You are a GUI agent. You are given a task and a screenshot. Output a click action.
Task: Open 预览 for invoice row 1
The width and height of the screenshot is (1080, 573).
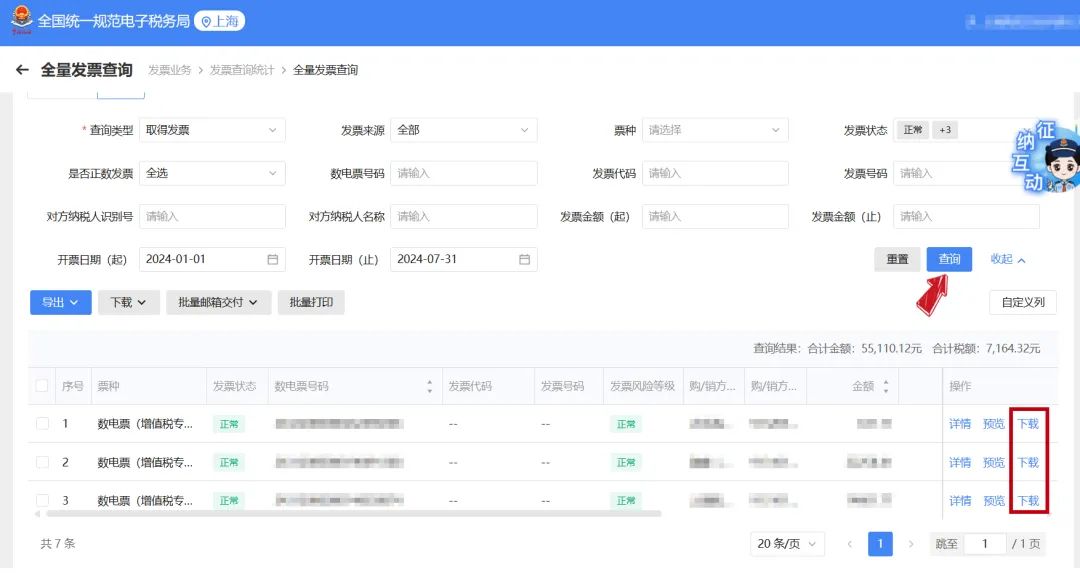point(993,424)
